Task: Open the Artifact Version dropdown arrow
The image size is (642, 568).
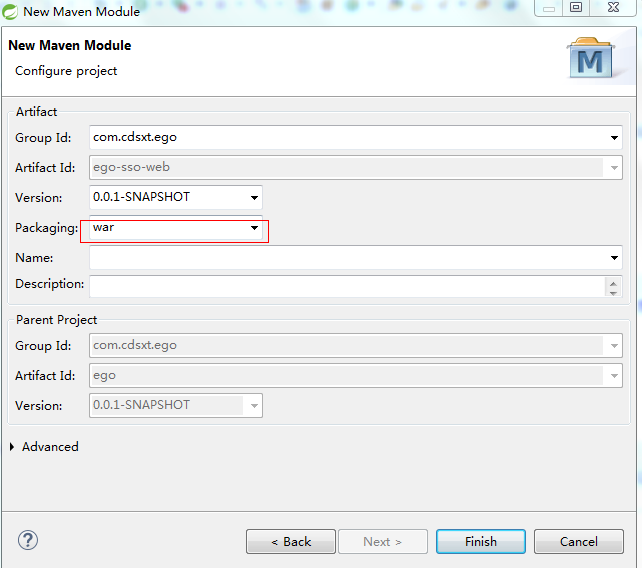Action: (x=254, y=198)
